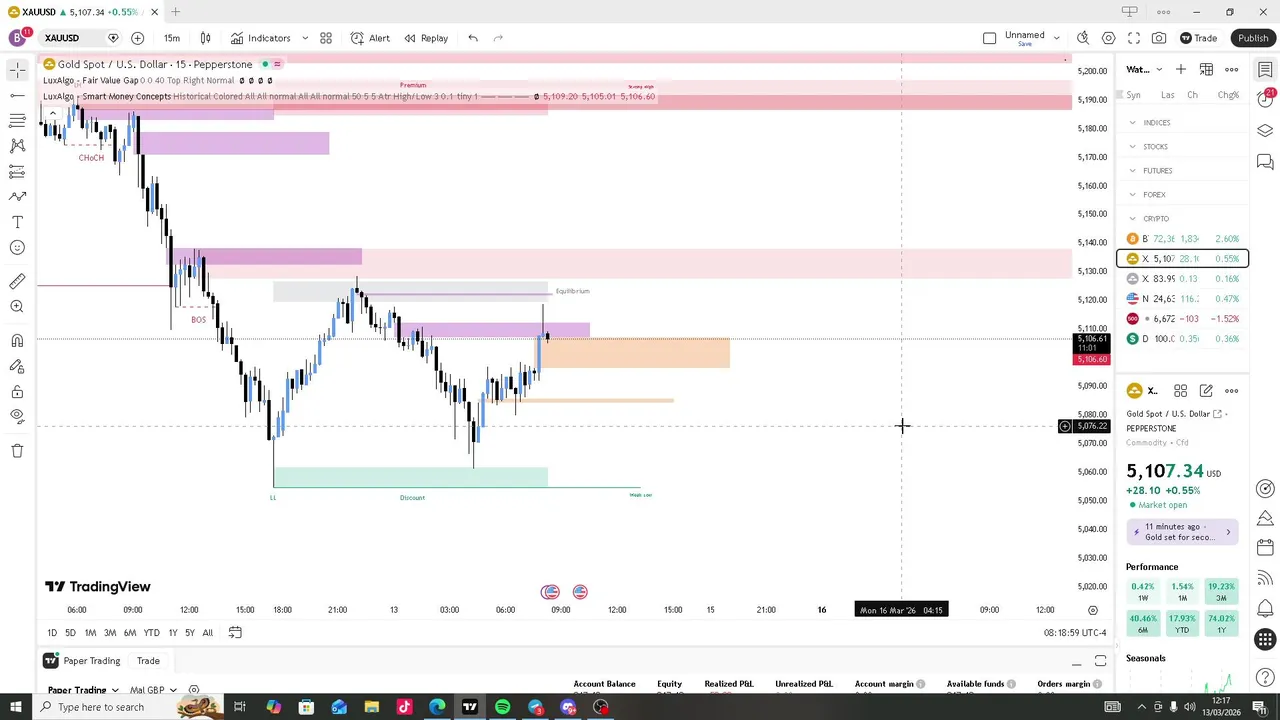
Task: Click the trash icon to remove objects
Action: [x=17, y=451]
